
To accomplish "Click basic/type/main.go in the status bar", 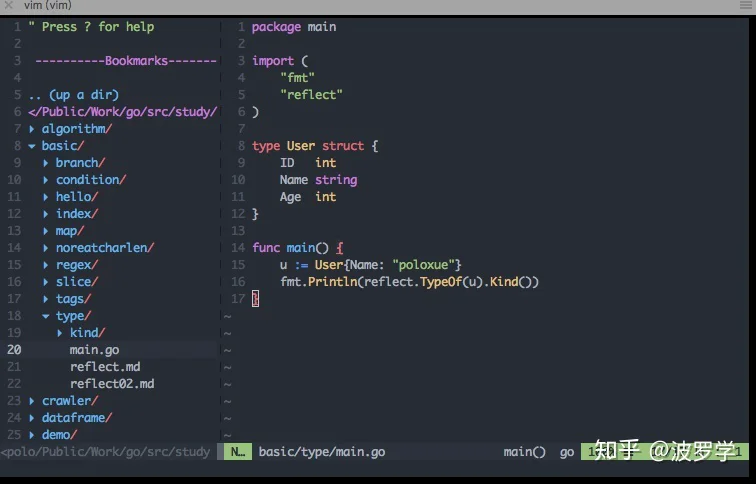I will coord(322,452).
